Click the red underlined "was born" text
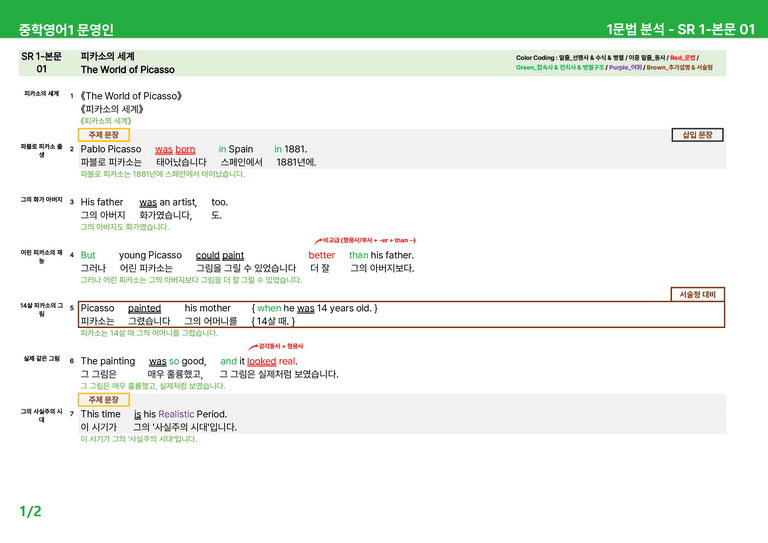 coord(175,149)
